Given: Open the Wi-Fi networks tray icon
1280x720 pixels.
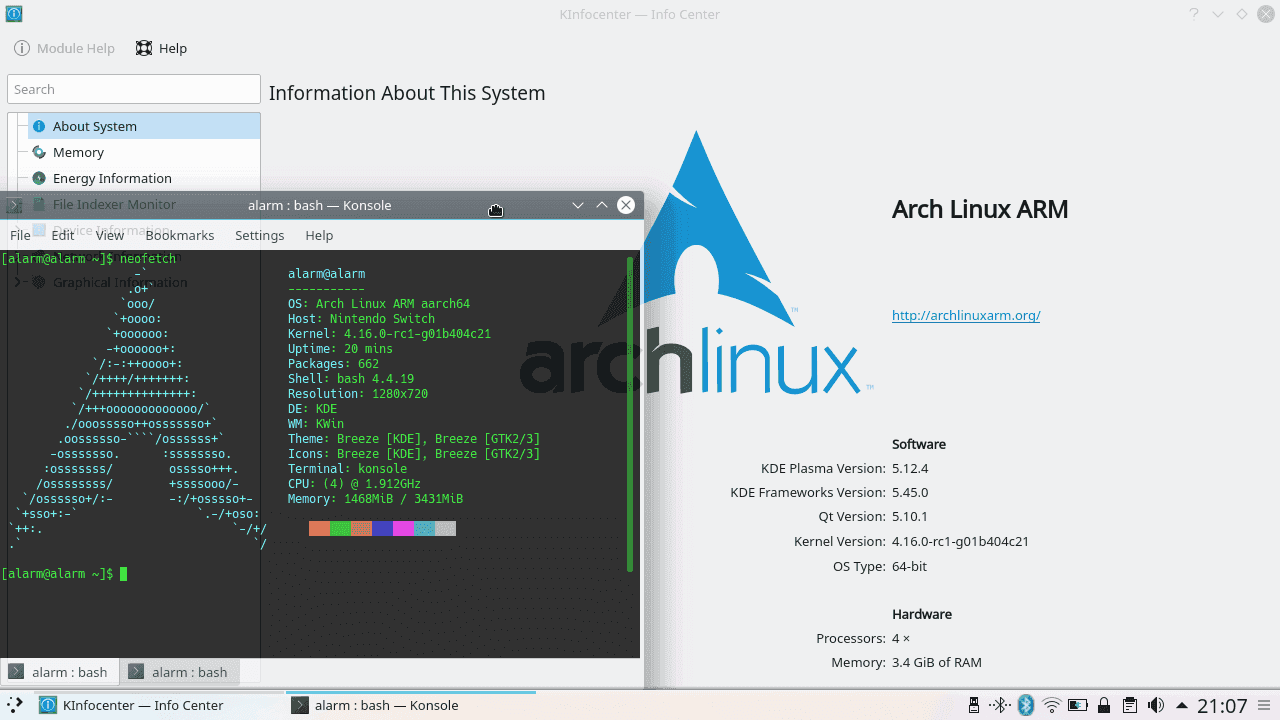Looking at the screenshot, I should [x=1051, y=705].
